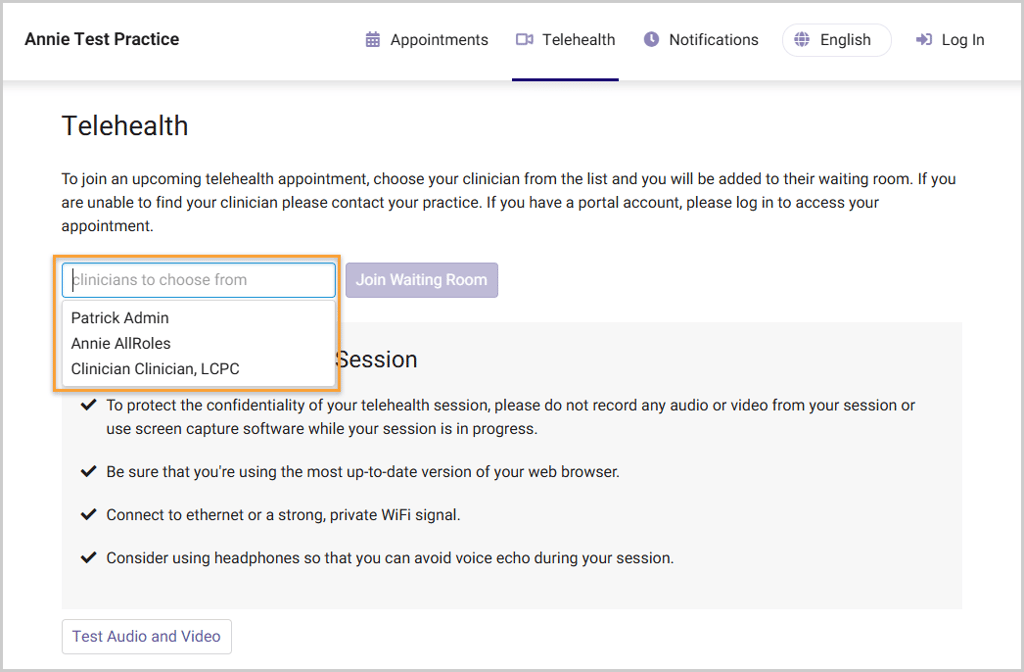
Task: Click the calendar icon beside Appointments
Action: click(x=373, y=40)
